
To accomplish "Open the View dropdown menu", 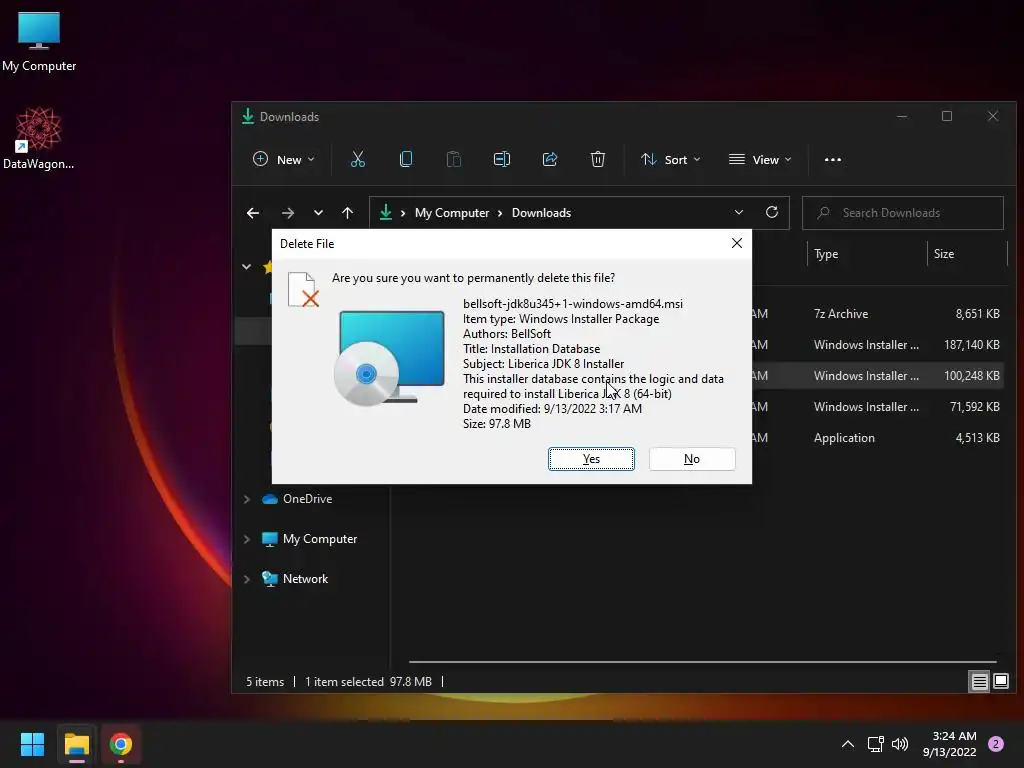I will pyautogui.click(x=760, y=159).
